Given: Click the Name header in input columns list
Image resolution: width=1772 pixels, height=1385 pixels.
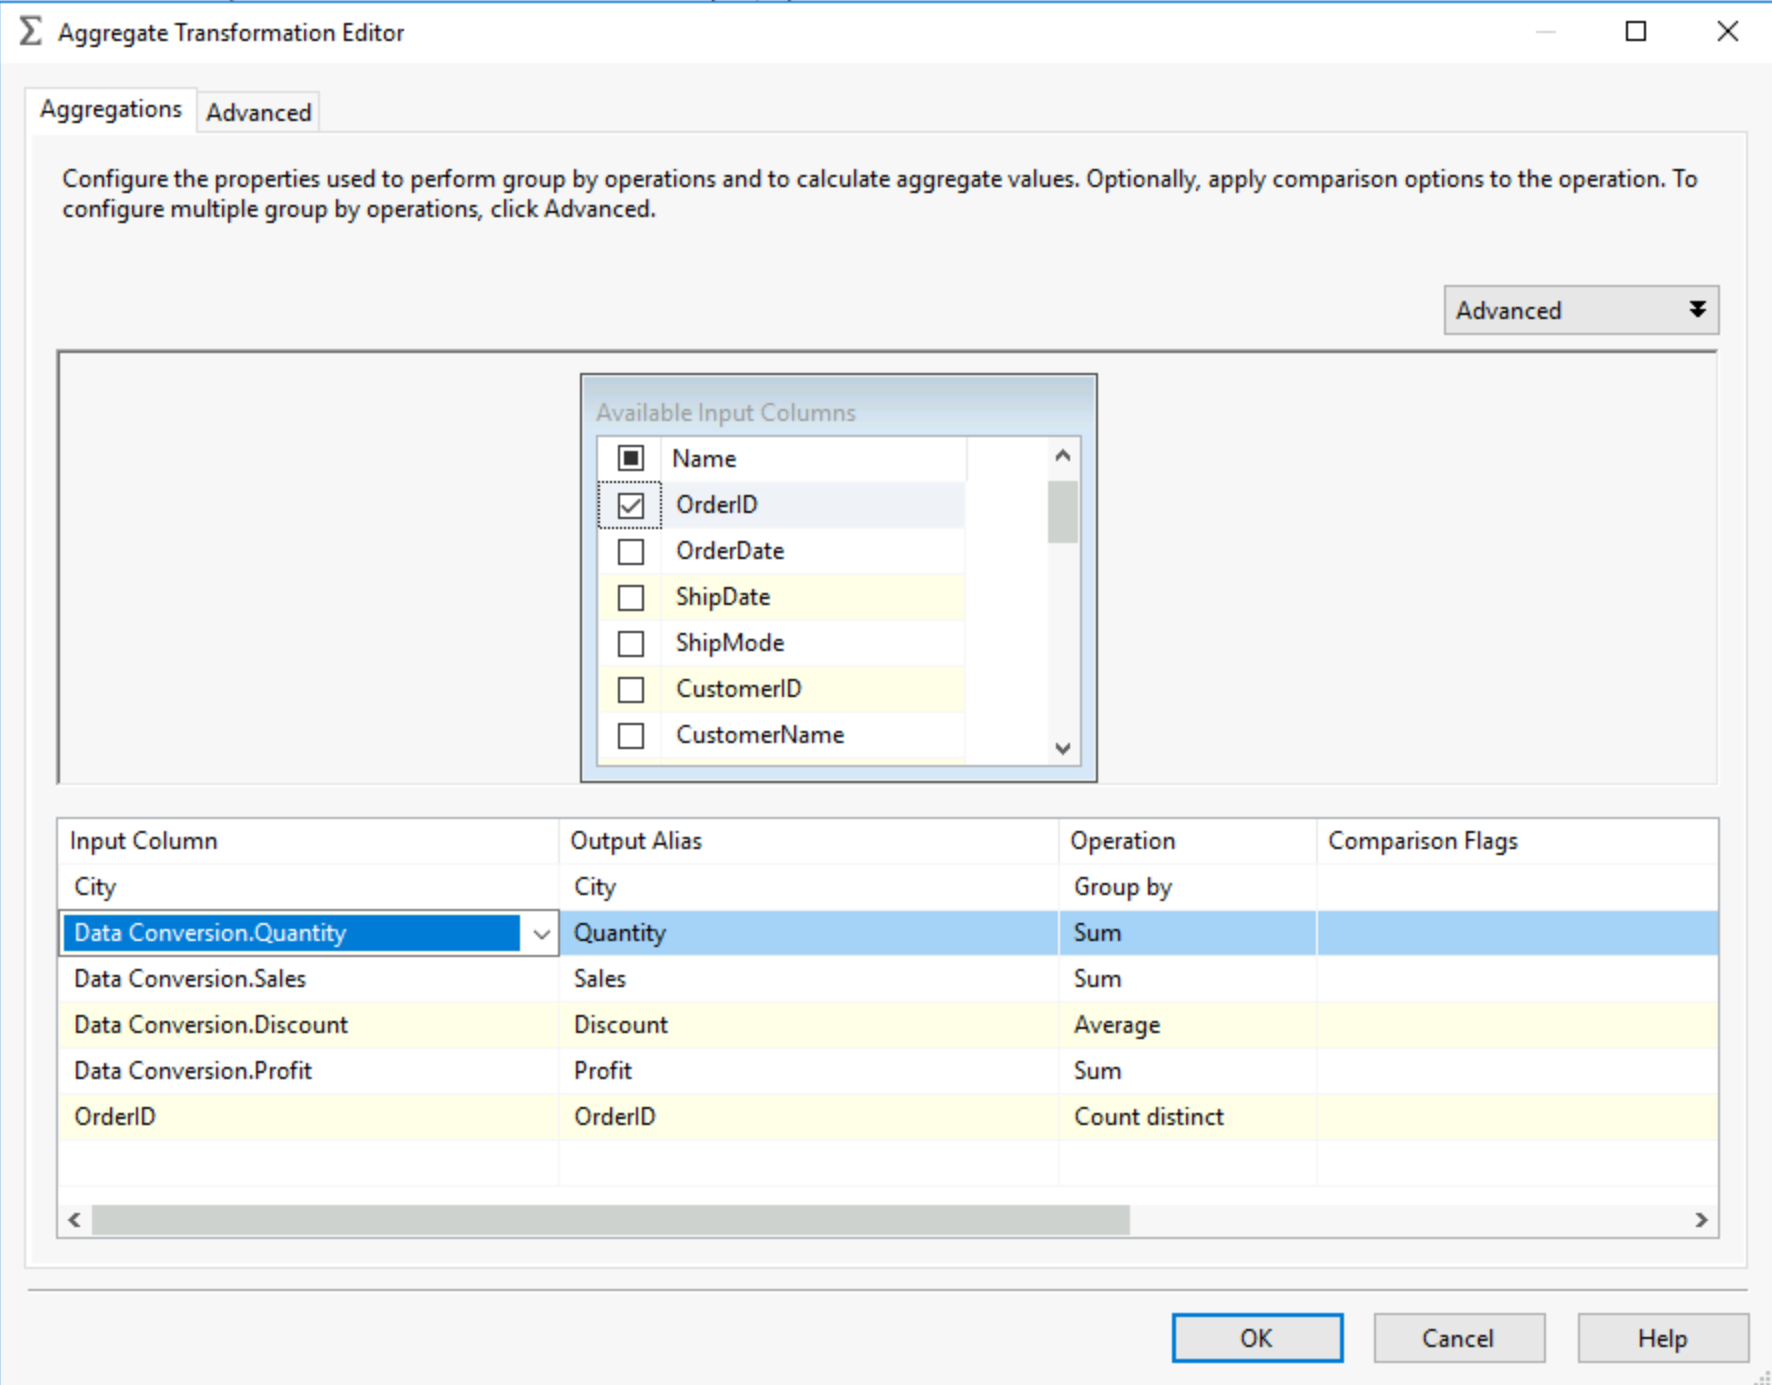Looking at the screenshot, I should [x=813, y=458].
